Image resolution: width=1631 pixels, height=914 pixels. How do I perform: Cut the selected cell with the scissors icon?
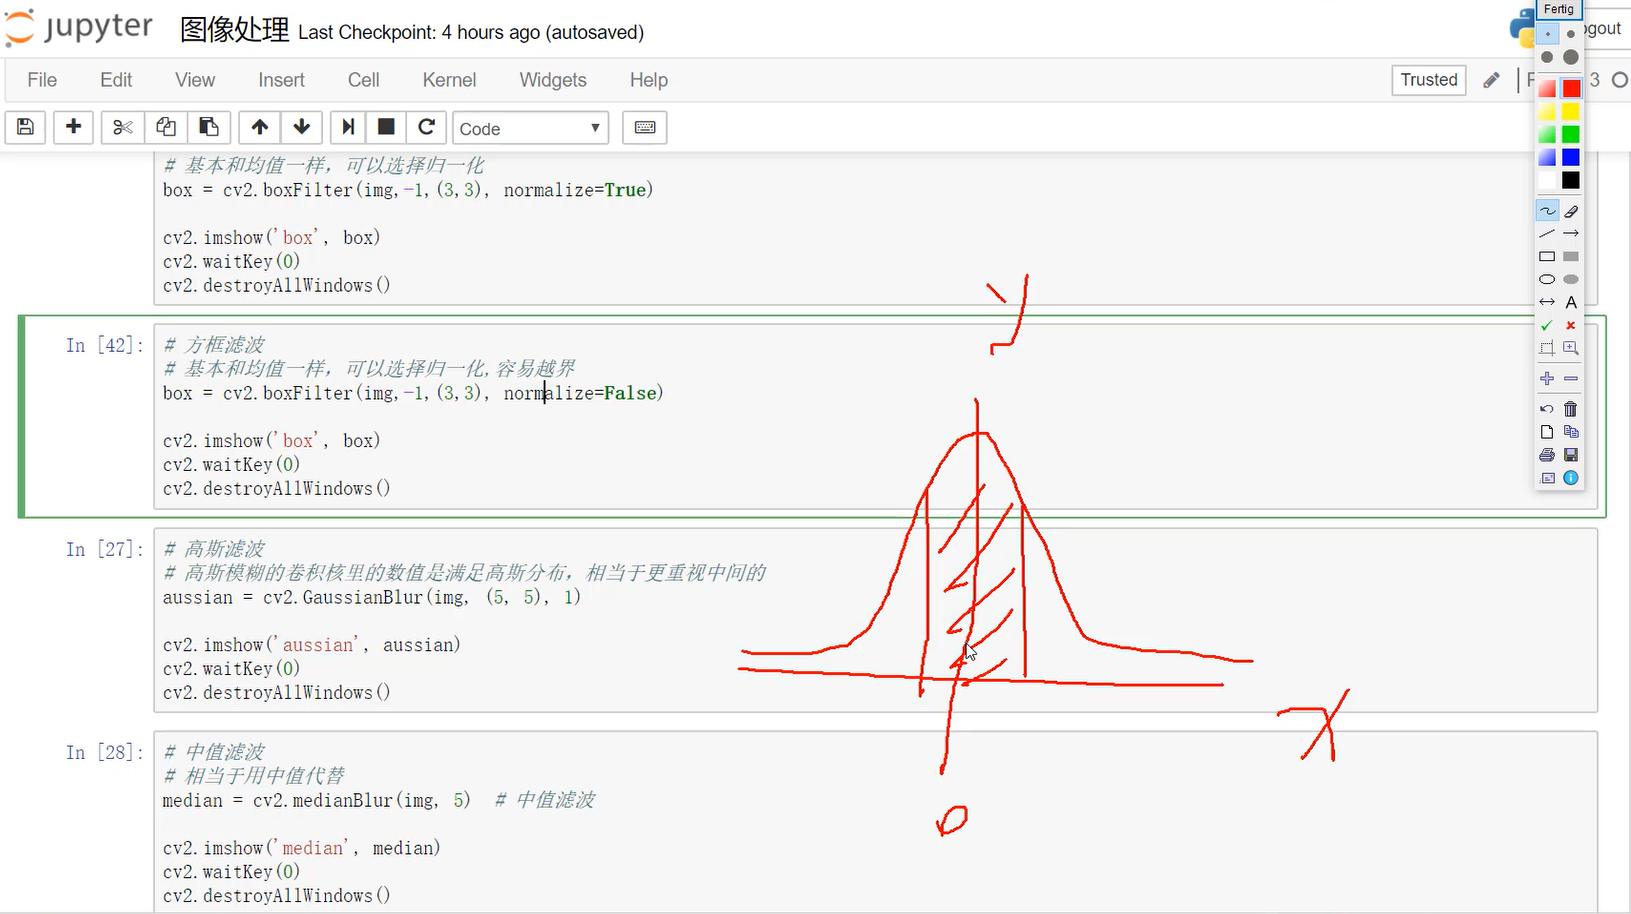click(122, 127)
